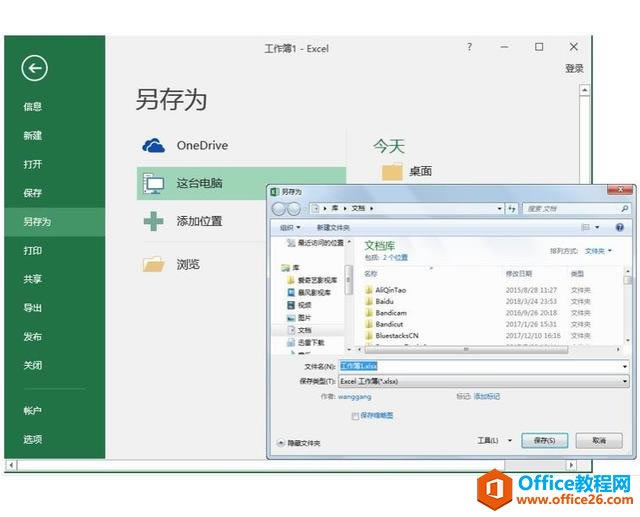Select 最近访问的位置 in navigation pane

pos(316,243)
